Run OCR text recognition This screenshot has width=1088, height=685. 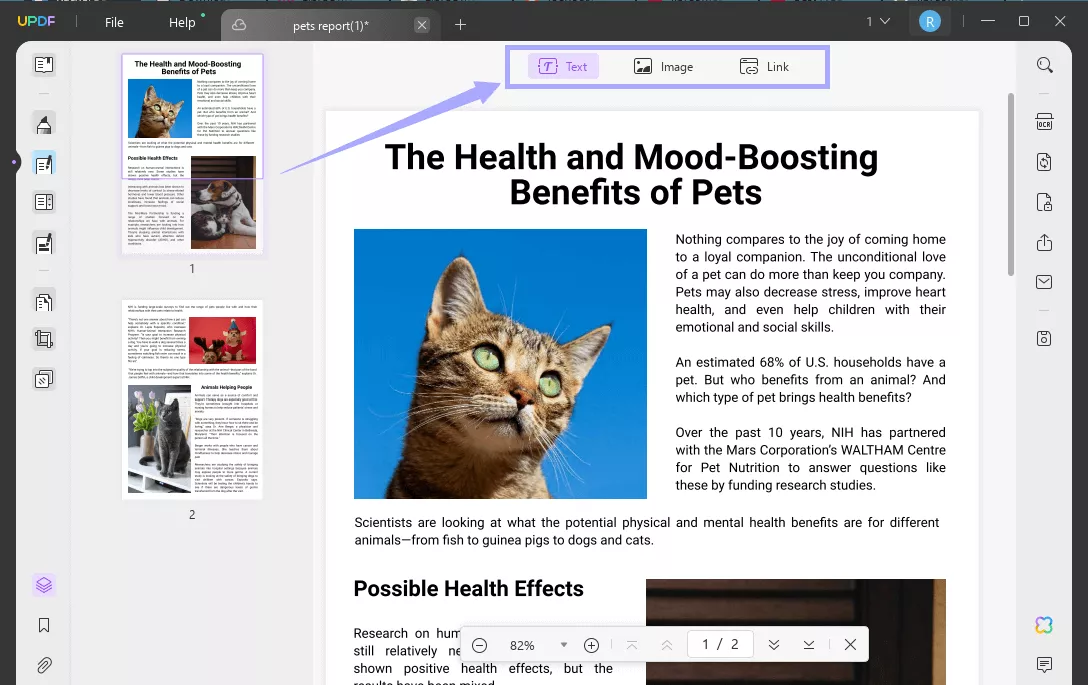tap(1044, 121)
